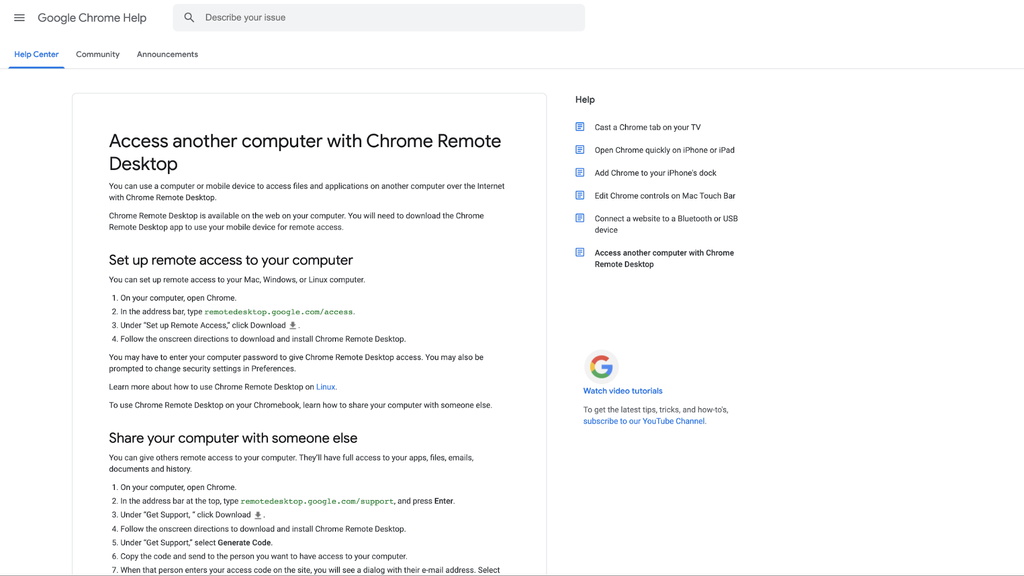Select the Help Center tab

[x=36, y=54]
